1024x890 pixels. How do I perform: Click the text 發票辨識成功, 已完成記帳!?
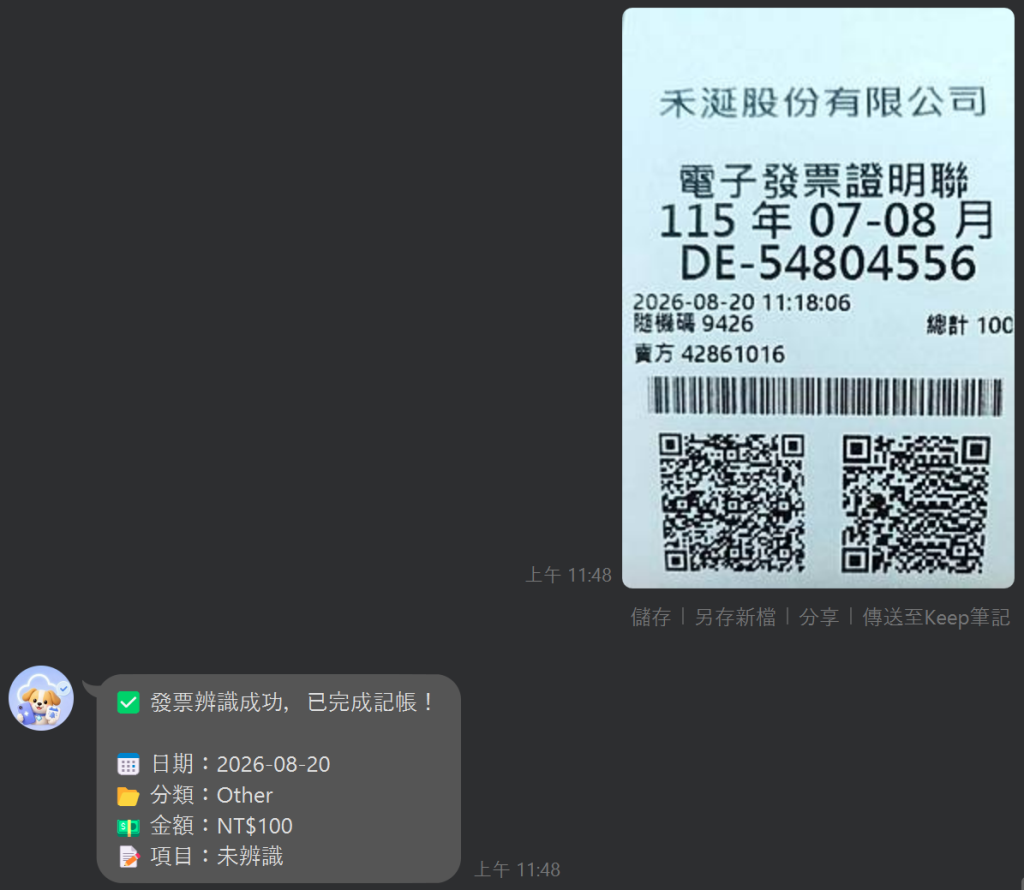point(292,703)
